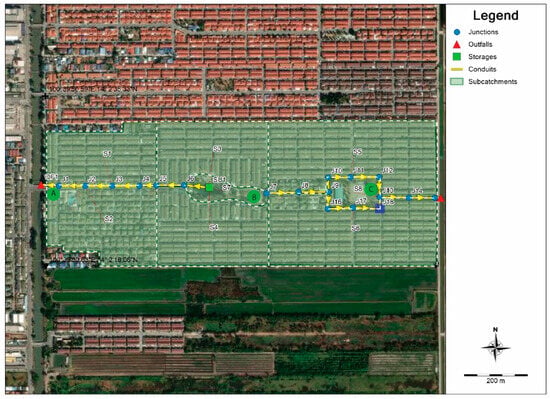Select the red outfall triangle OF1 at west end
The height and width of the screenshot is (399, 550).
coord(41,185)
